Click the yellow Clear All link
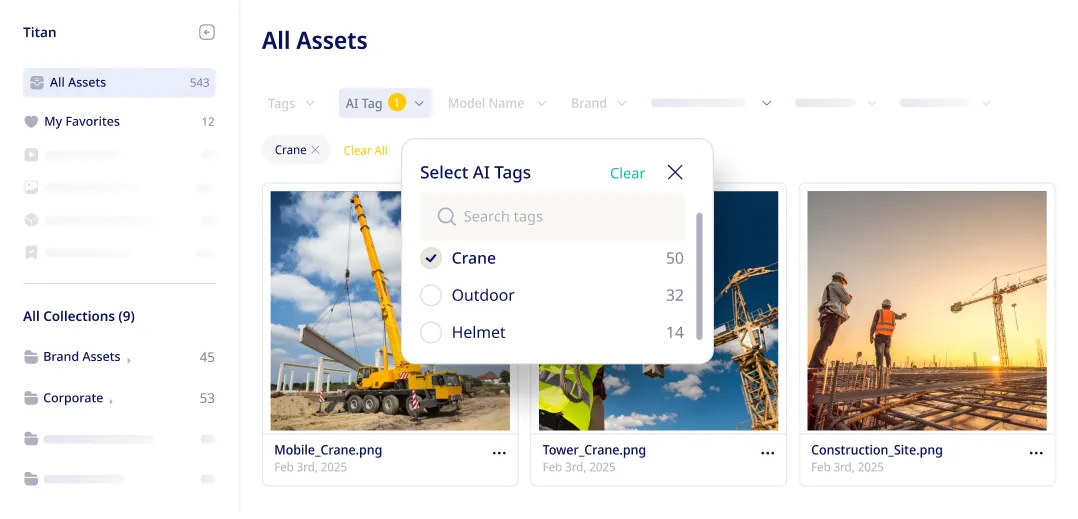 366,151
